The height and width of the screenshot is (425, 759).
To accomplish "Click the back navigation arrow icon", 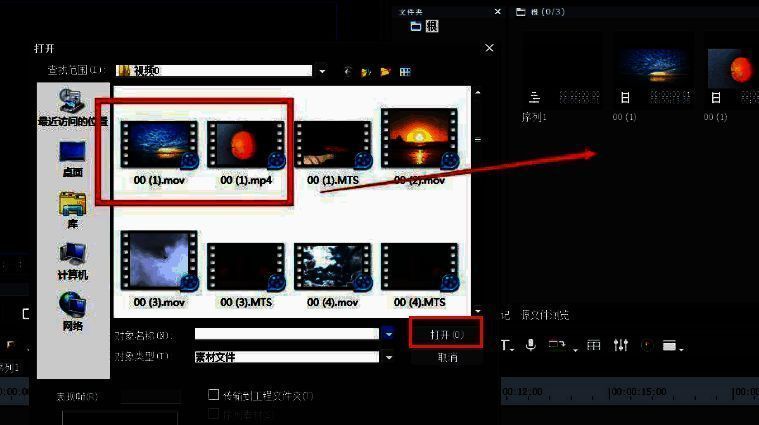I will click(x=348, y=72).
